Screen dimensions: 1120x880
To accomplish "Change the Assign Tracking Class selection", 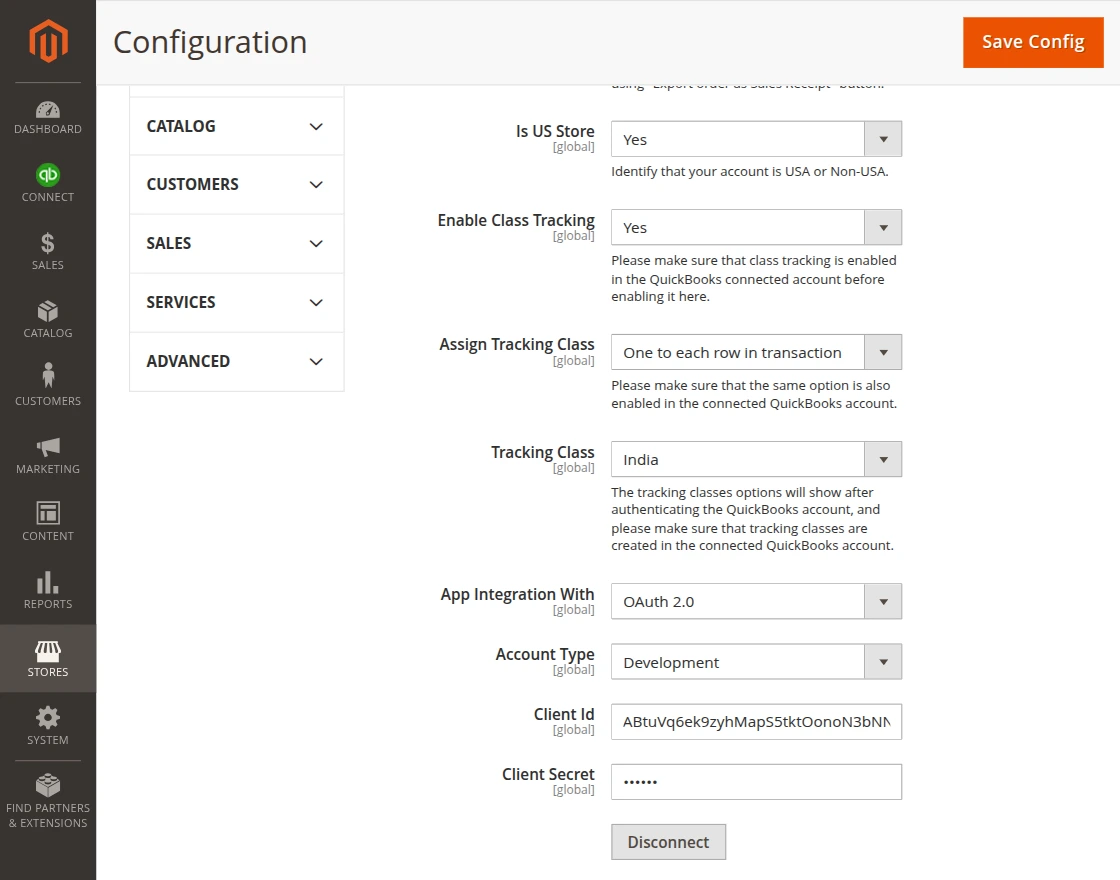I will [x=882, y=352].
